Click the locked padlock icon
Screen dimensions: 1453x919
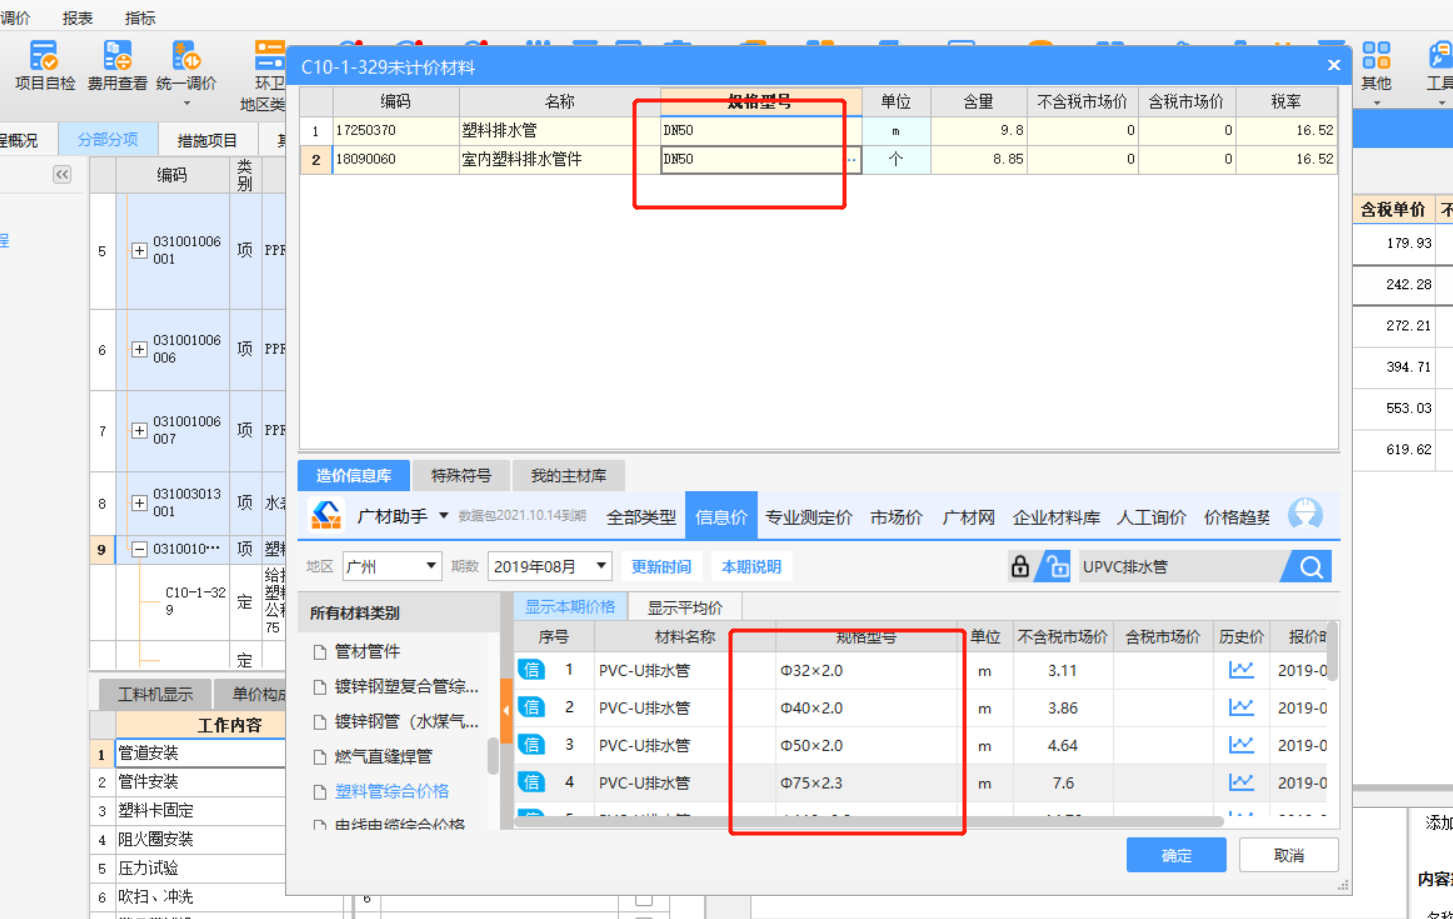coord(1019,567)
